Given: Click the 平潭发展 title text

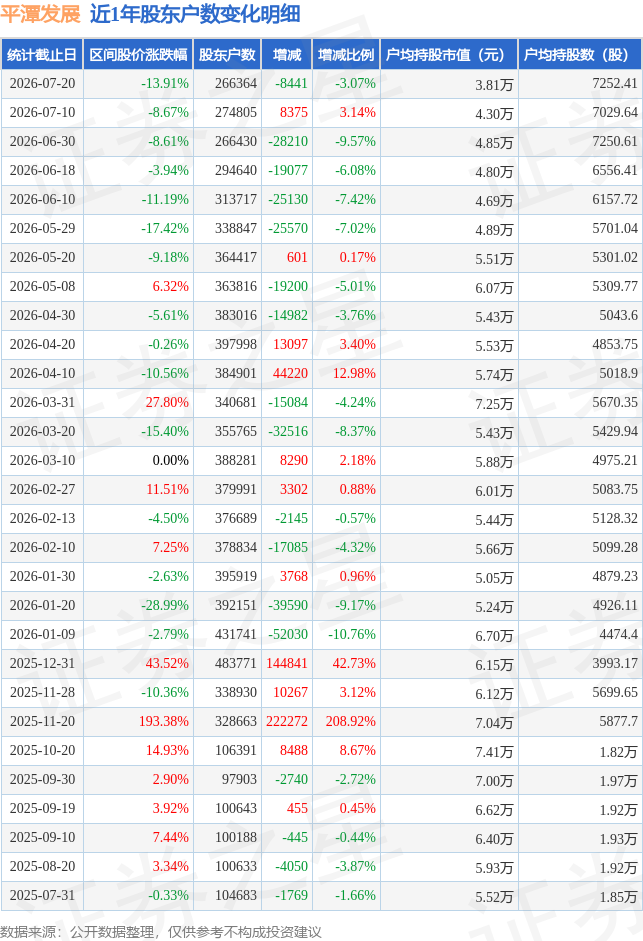Looking at the screenshot, I should click(x=40, y=14).
